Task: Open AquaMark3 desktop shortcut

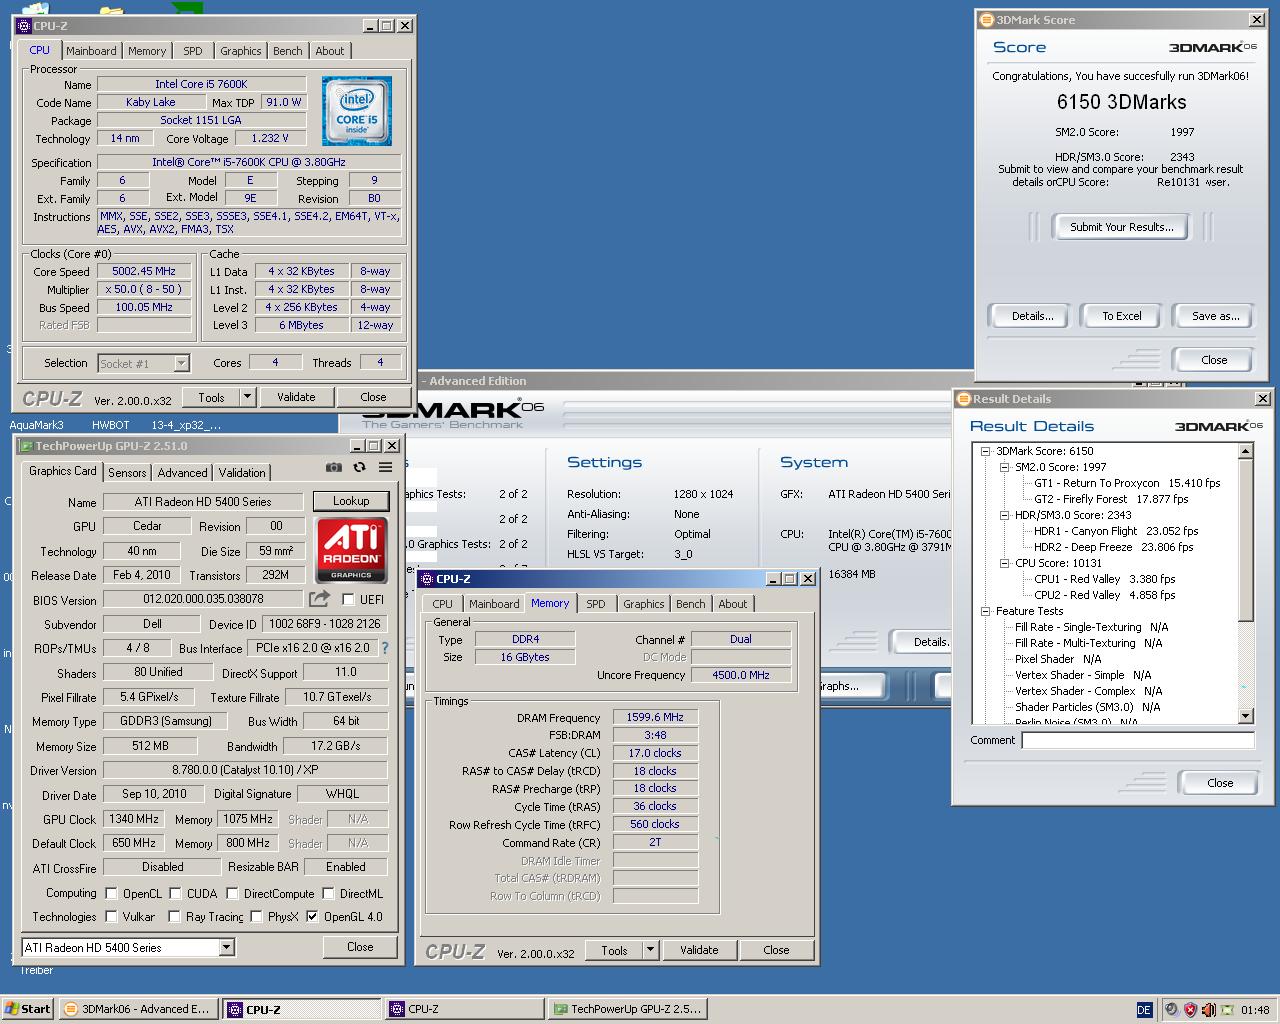Action: pos(36,425)
